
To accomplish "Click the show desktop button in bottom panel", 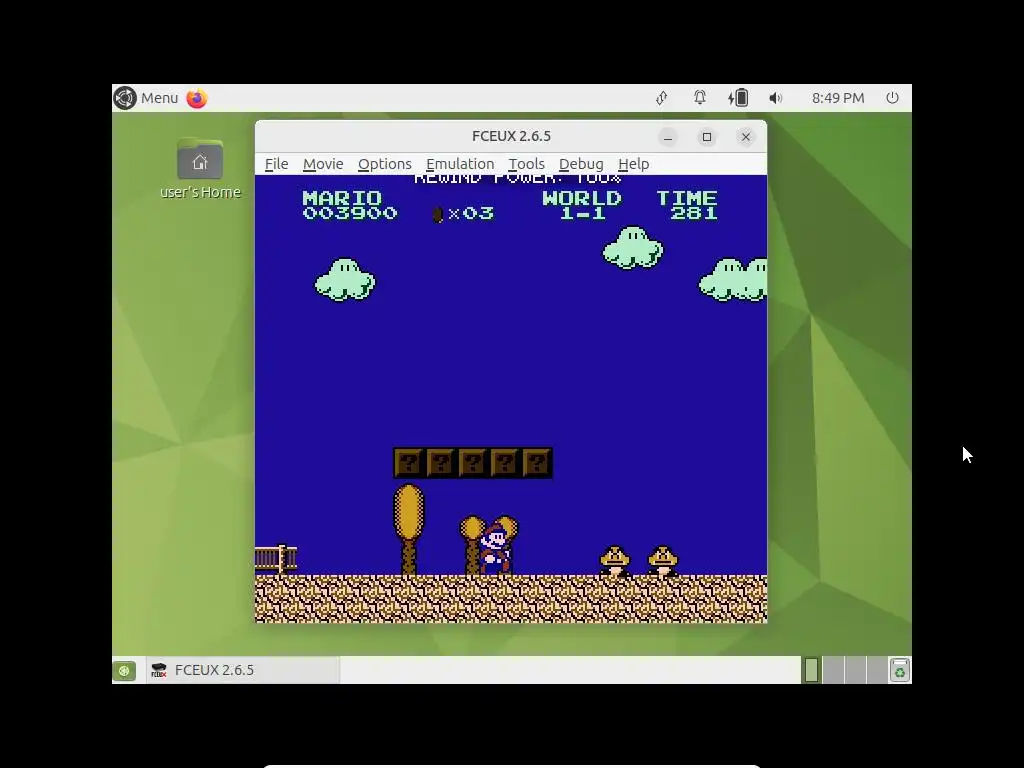I will pos(124,670).
